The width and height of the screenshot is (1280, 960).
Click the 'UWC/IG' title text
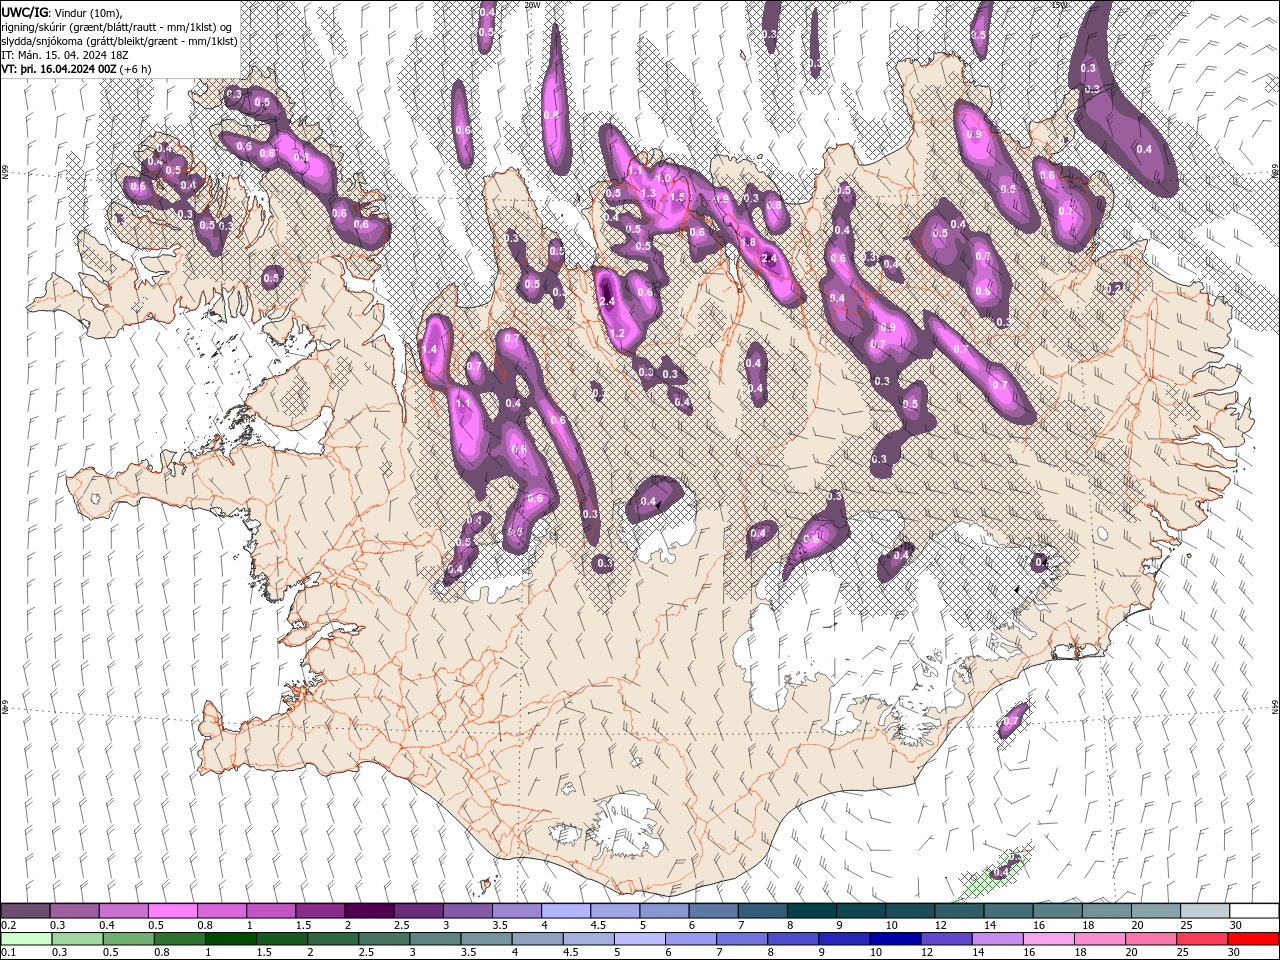[x=26, y=12]
